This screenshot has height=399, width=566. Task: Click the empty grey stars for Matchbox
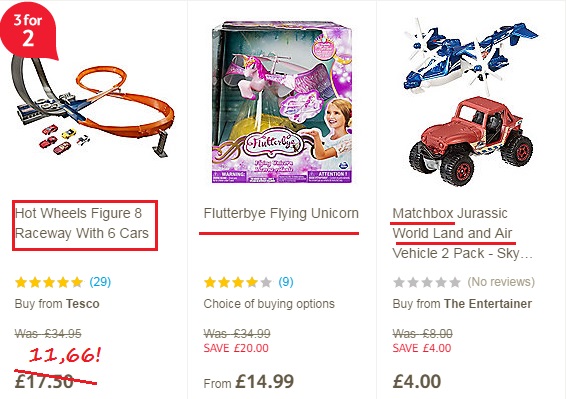(427, 282)
